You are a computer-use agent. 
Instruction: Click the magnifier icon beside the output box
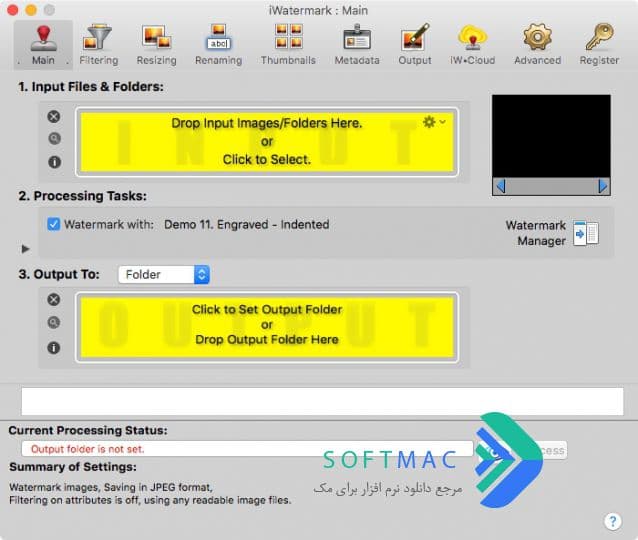(53, 323)
